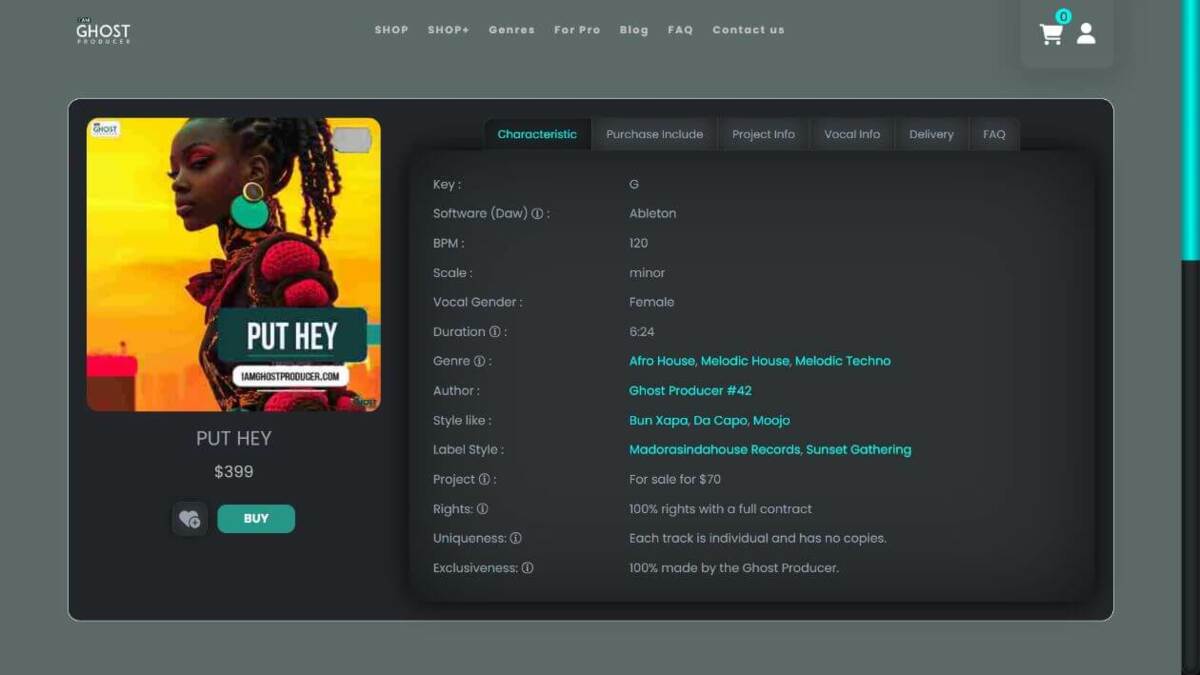Click the teal page scrollbar thumb
Screen dimensions: 1200x675
(x=1190, y=130)
